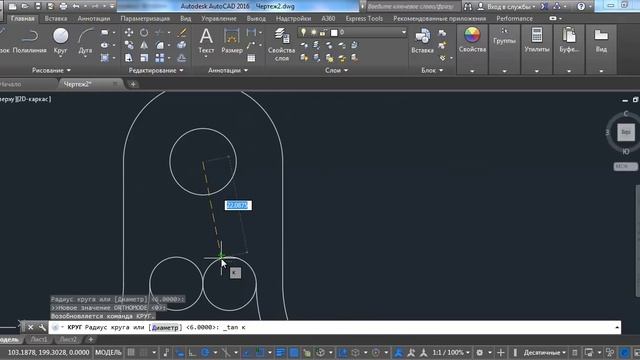640x360 pixels.
Task: Open the 1:1 / 100% annotation scale dropdown
Action: tap(451, 352)
